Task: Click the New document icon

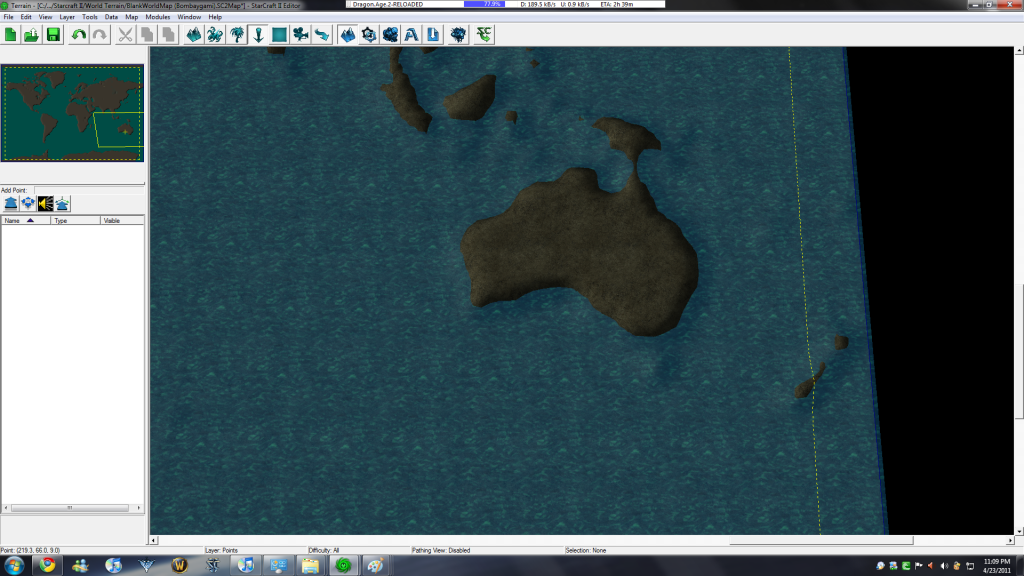Action: tap(10, 35)
